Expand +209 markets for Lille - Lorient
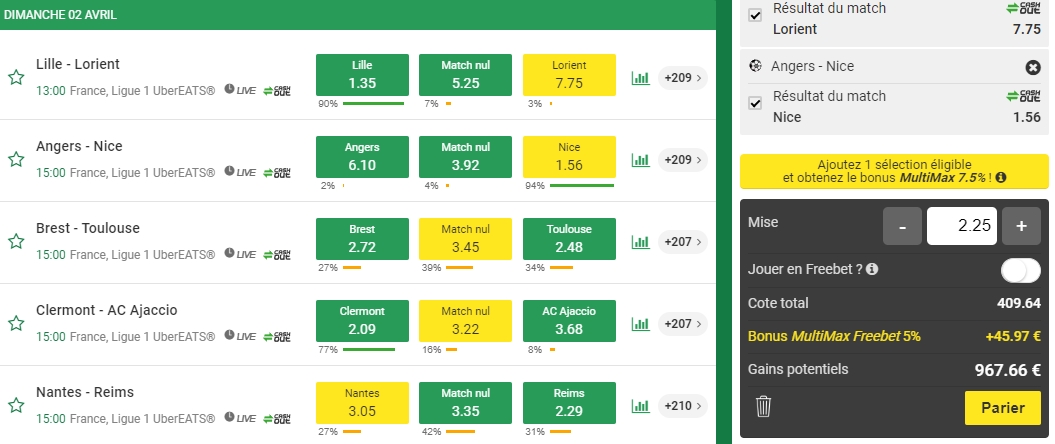The width and height of the screenshot is (1055, 444). click(683, 77)
